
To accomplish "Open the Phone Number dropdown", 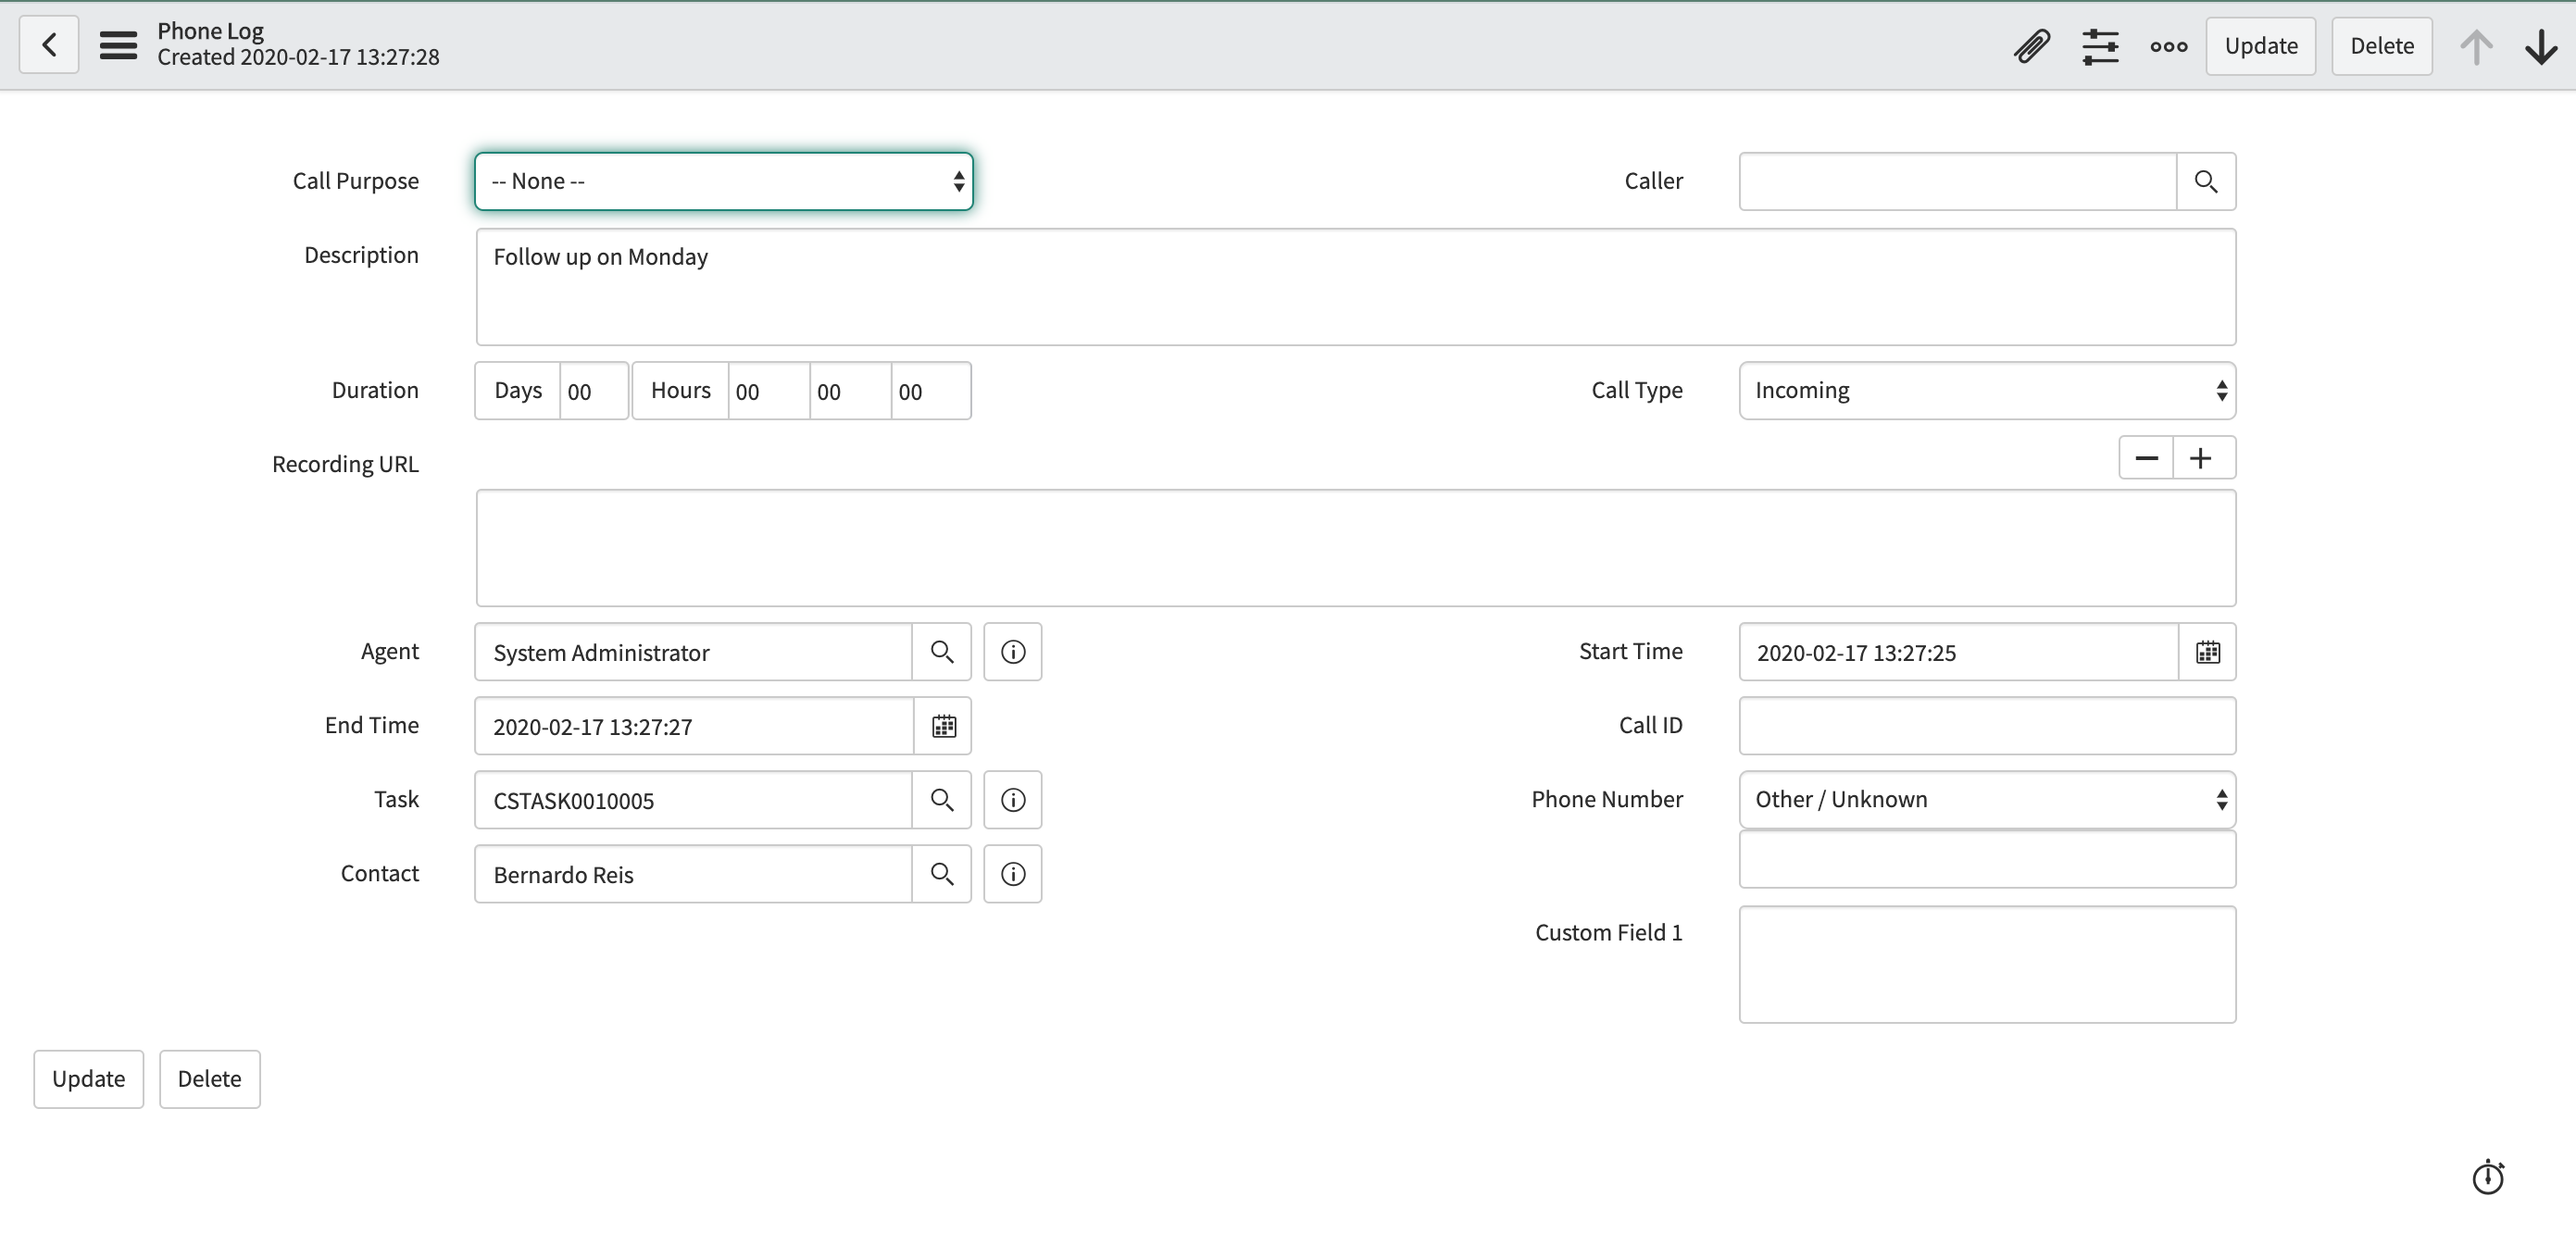I will coord(1986,799).
